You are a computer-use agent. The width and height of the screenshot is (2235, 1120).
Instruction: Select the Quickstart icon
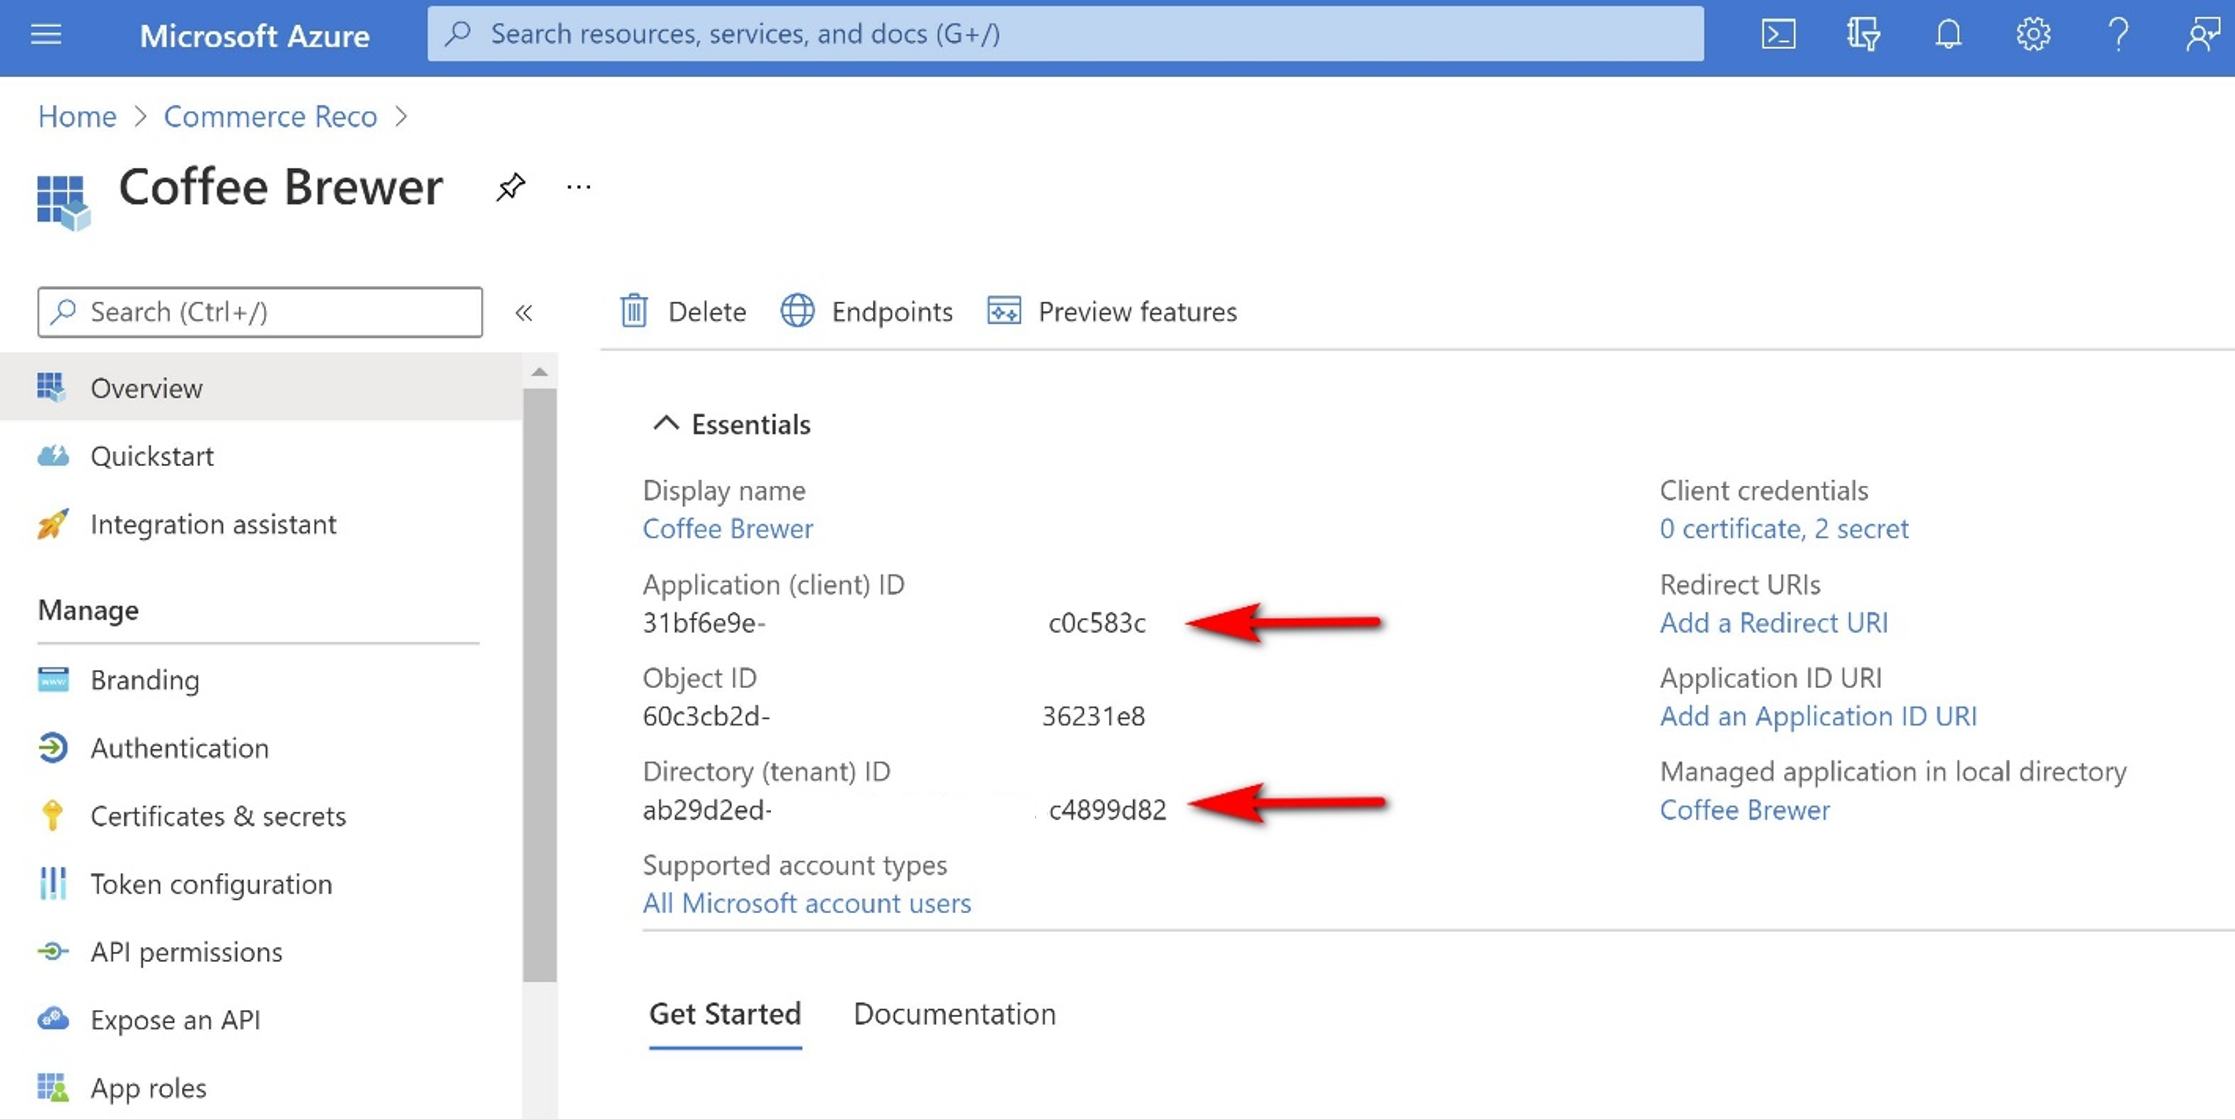coord(51,454)
